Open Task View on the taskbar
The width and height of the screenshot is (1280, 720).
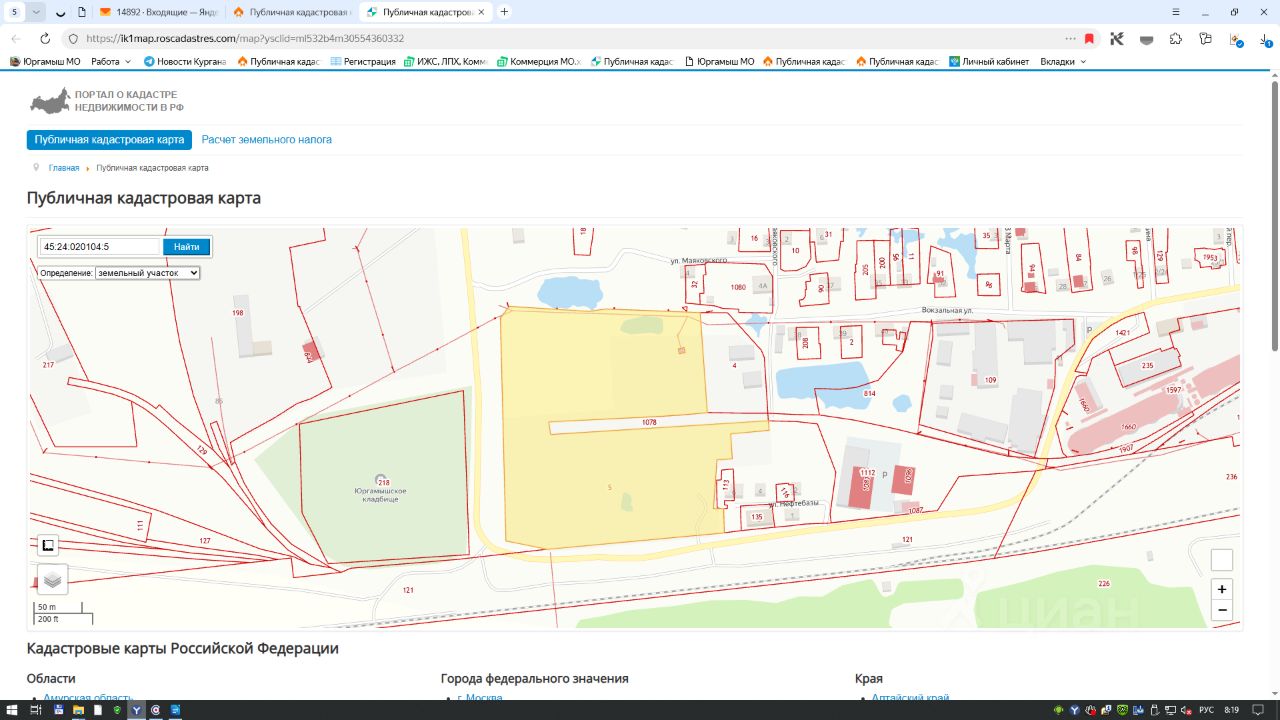pyautogui.click(x=36, y=710)
